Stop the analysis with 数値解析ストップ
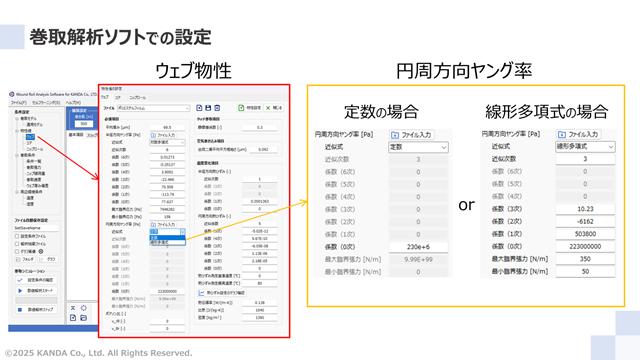 tap(36, 309)
